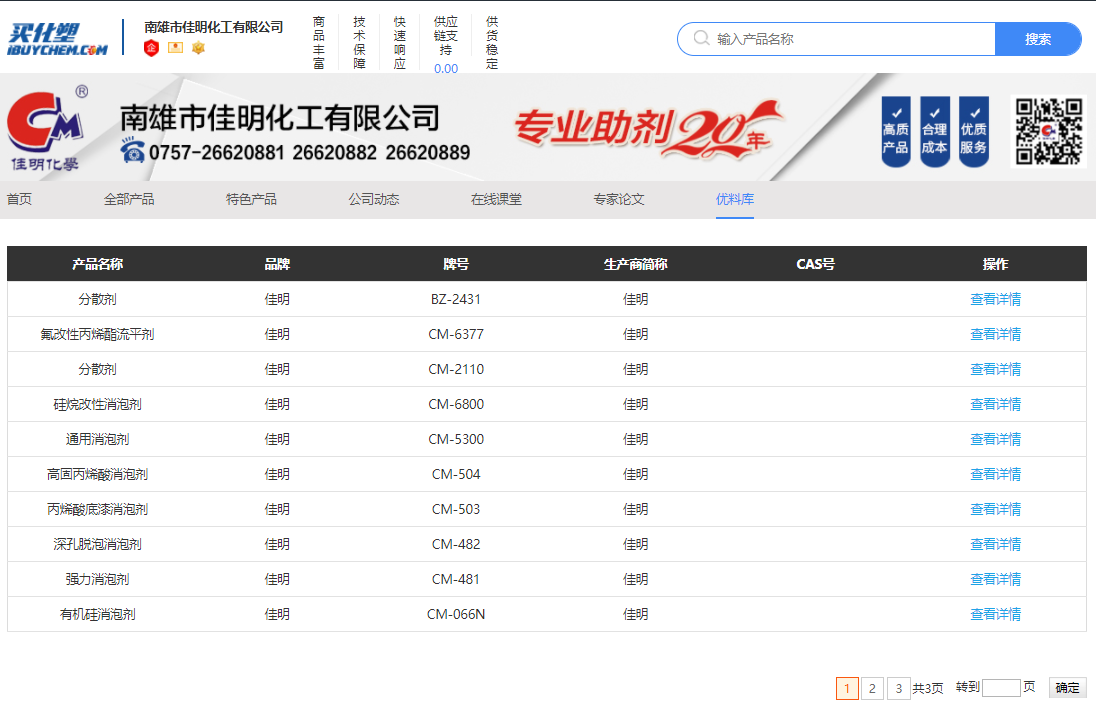Select the 优料库 tab
This screenshot has height=712, width=1096.
click(735, 200)
